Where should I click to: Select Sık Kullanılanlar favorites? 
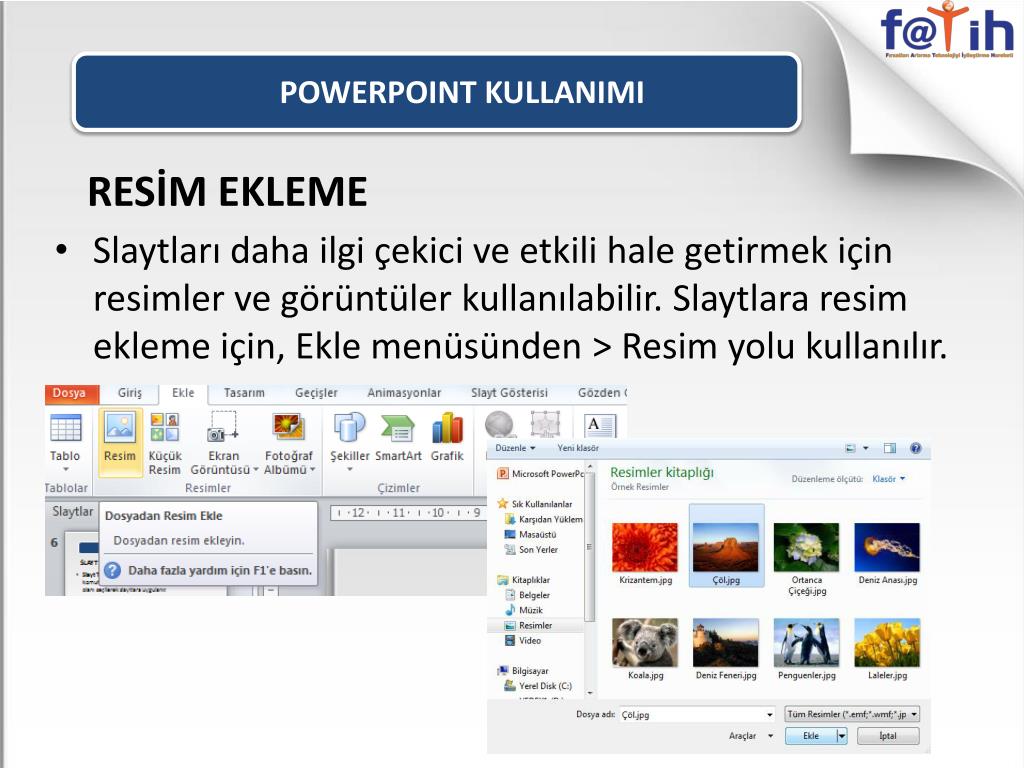535,504
